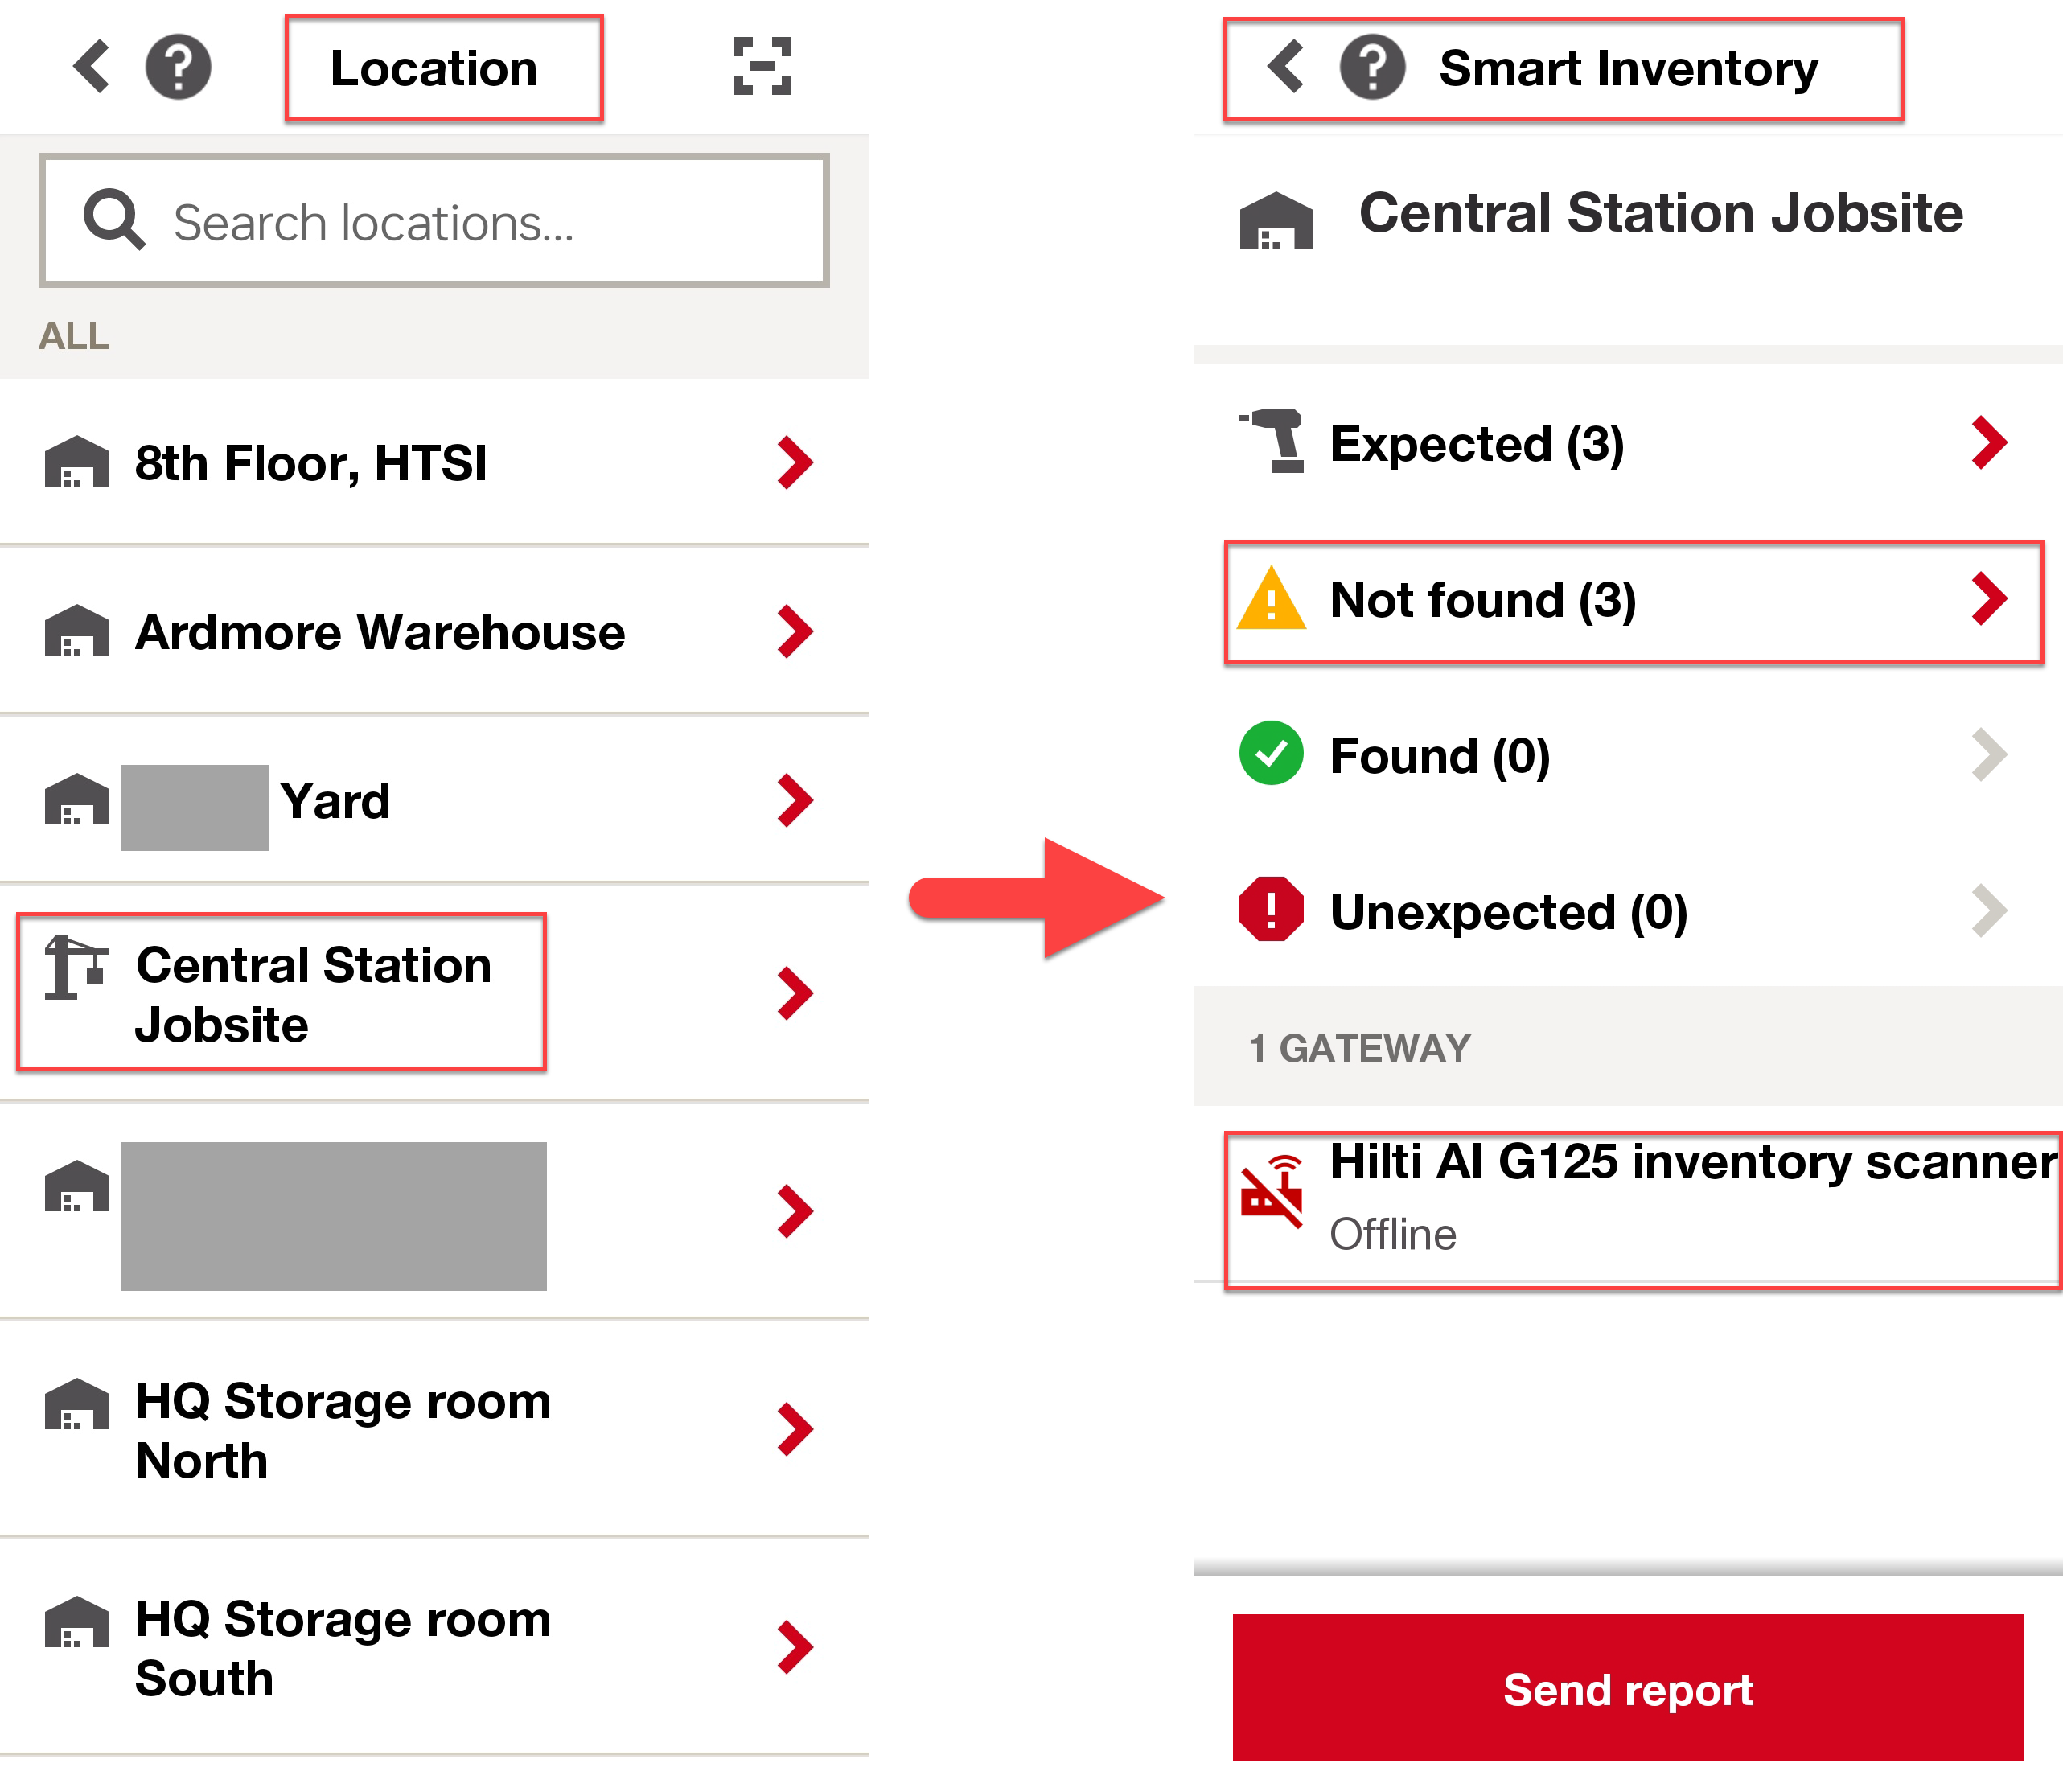Viewport: 2063px width, 1792px height.
Task: Open Expected (3) list via chevron
Action: pos(1989,443)
